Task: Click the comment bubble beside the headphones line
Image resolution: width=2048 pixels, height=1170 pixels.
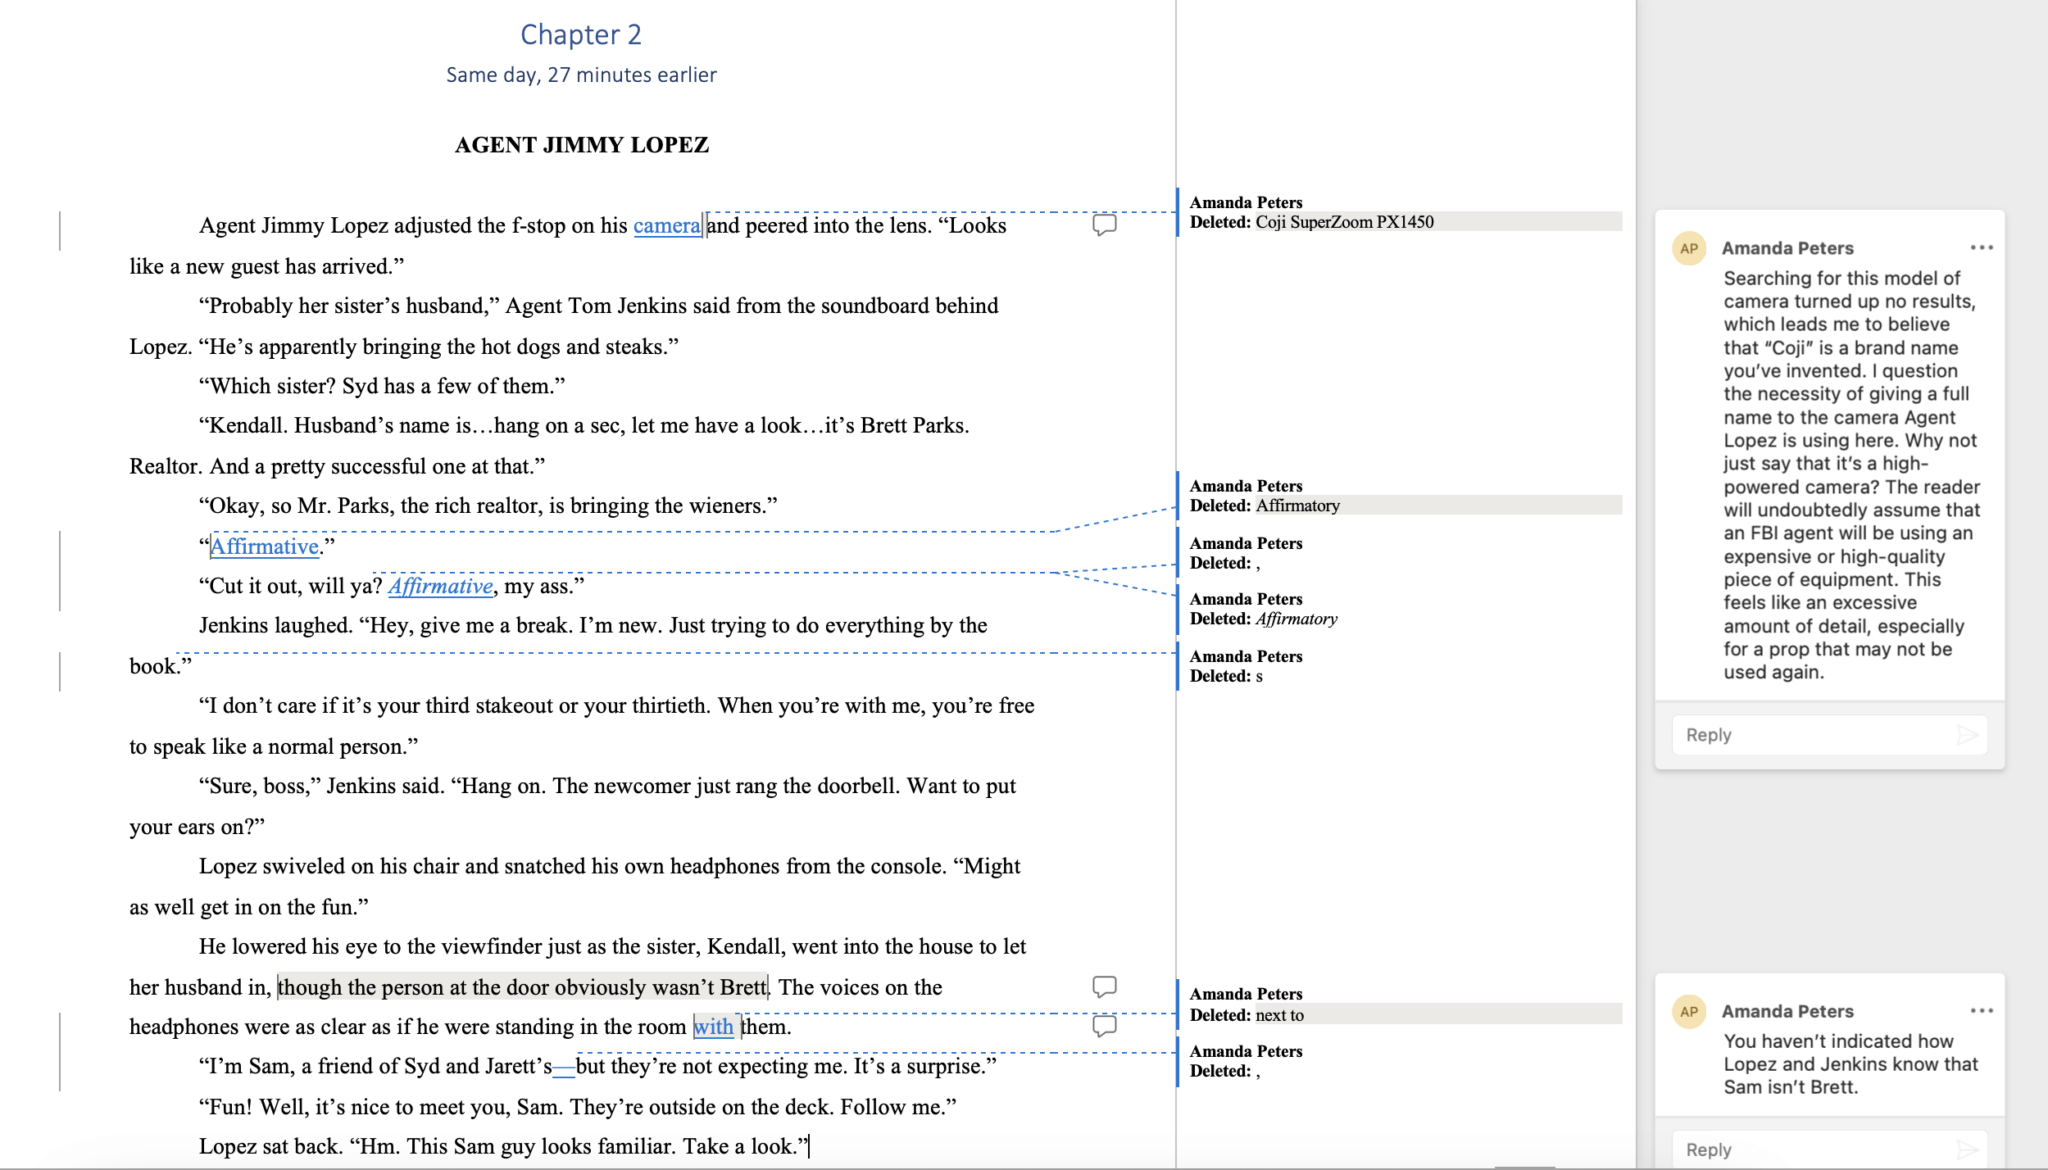Action: pos(1104,1026)
